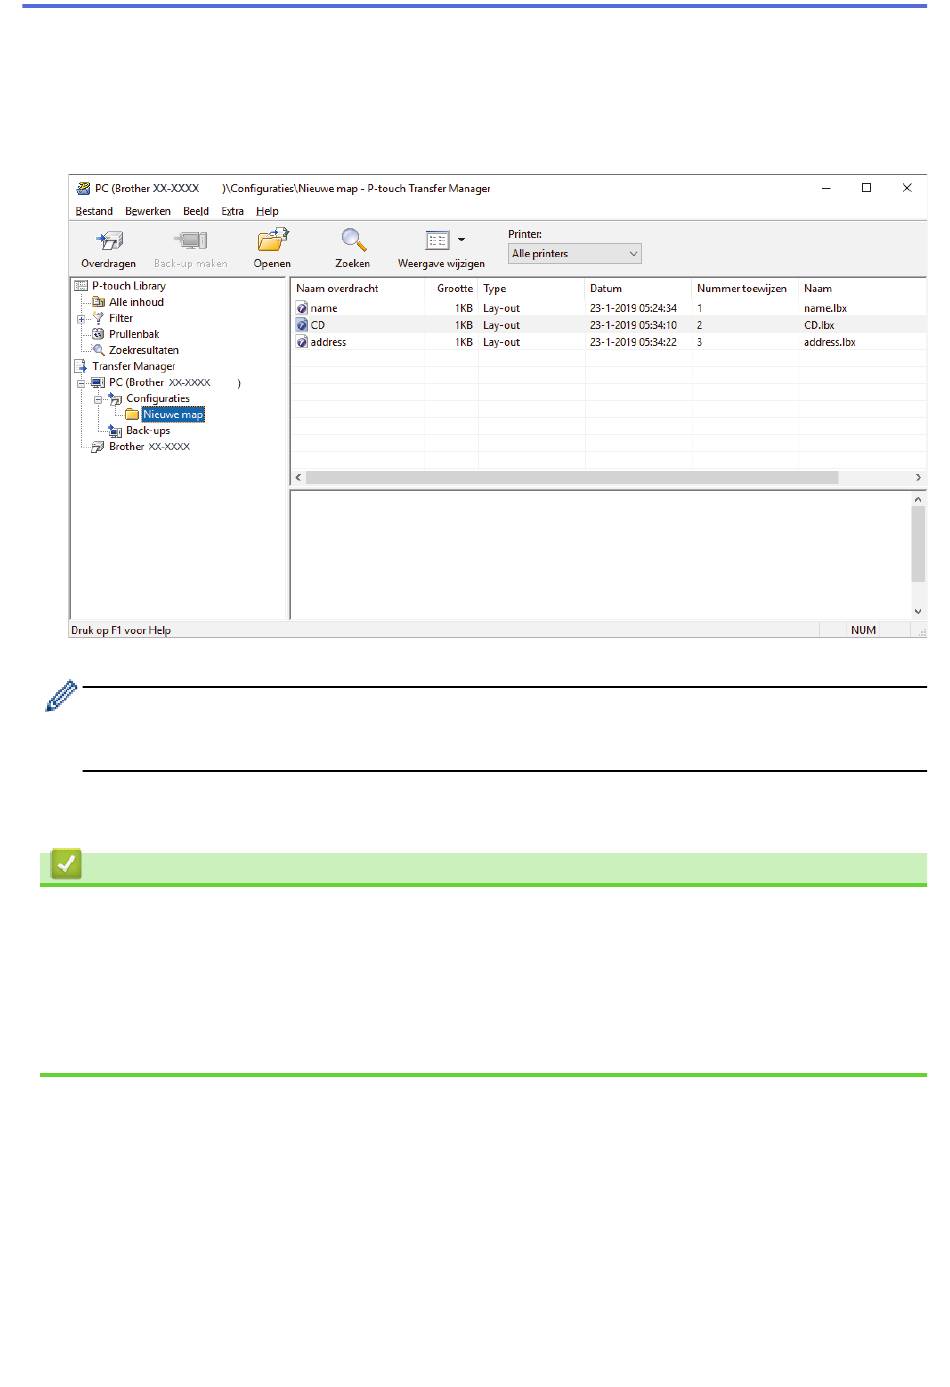Sort by Datum column header
The image size is (950, 1387).
(x=639, y=288)
